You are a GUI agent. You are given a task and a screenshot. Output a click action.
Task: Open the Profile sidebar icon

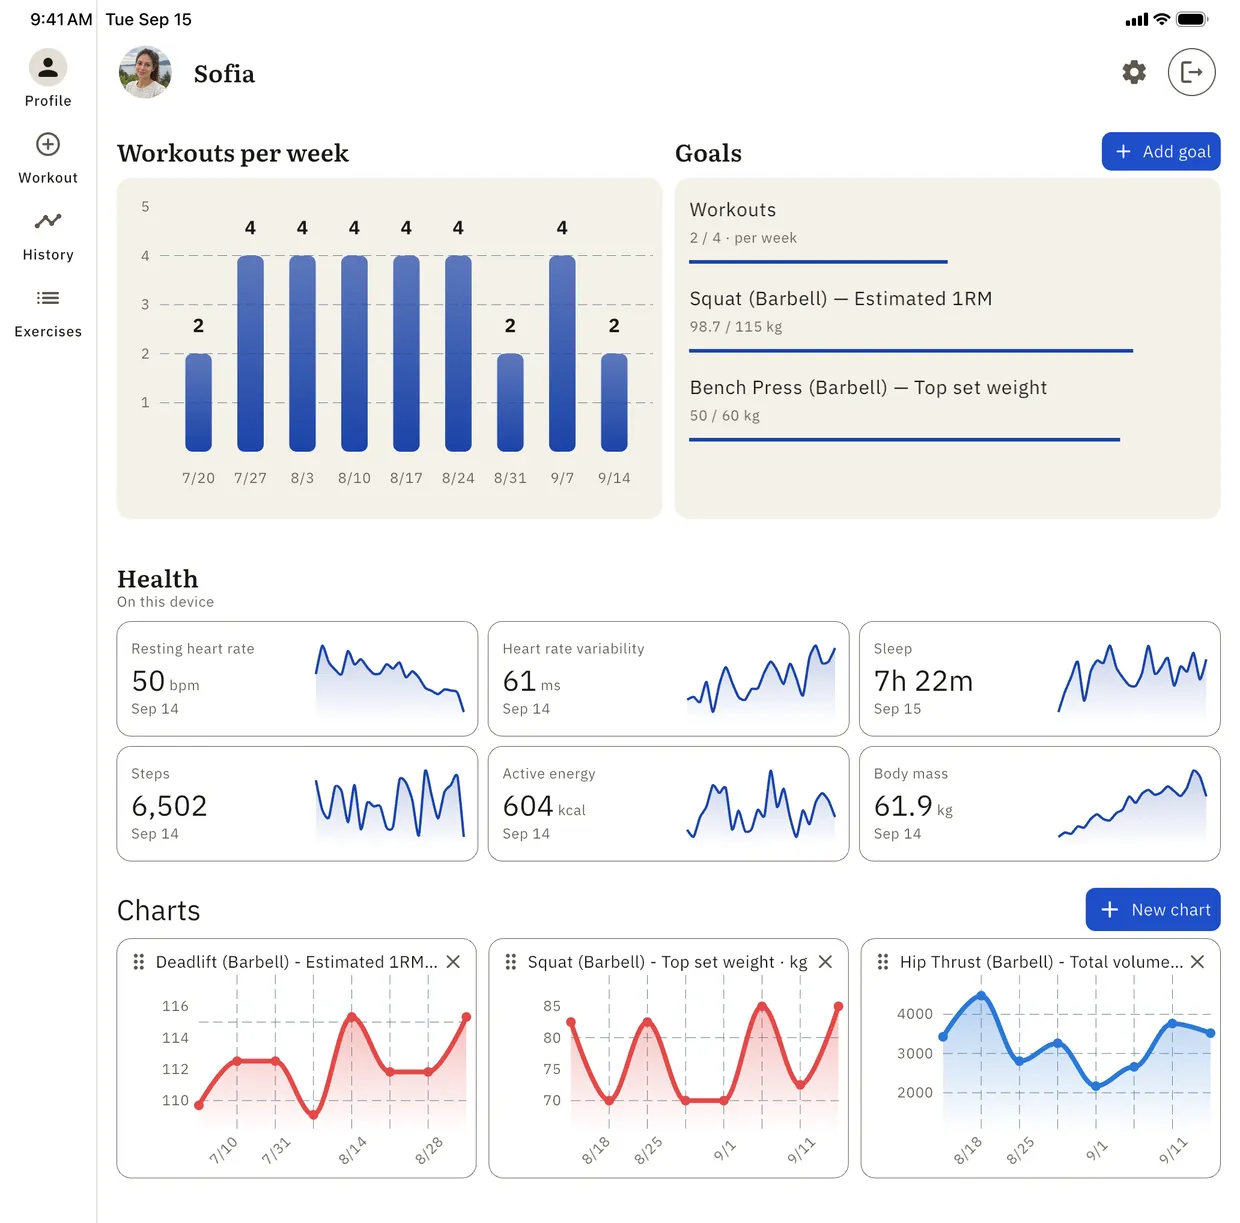[48, 68]
